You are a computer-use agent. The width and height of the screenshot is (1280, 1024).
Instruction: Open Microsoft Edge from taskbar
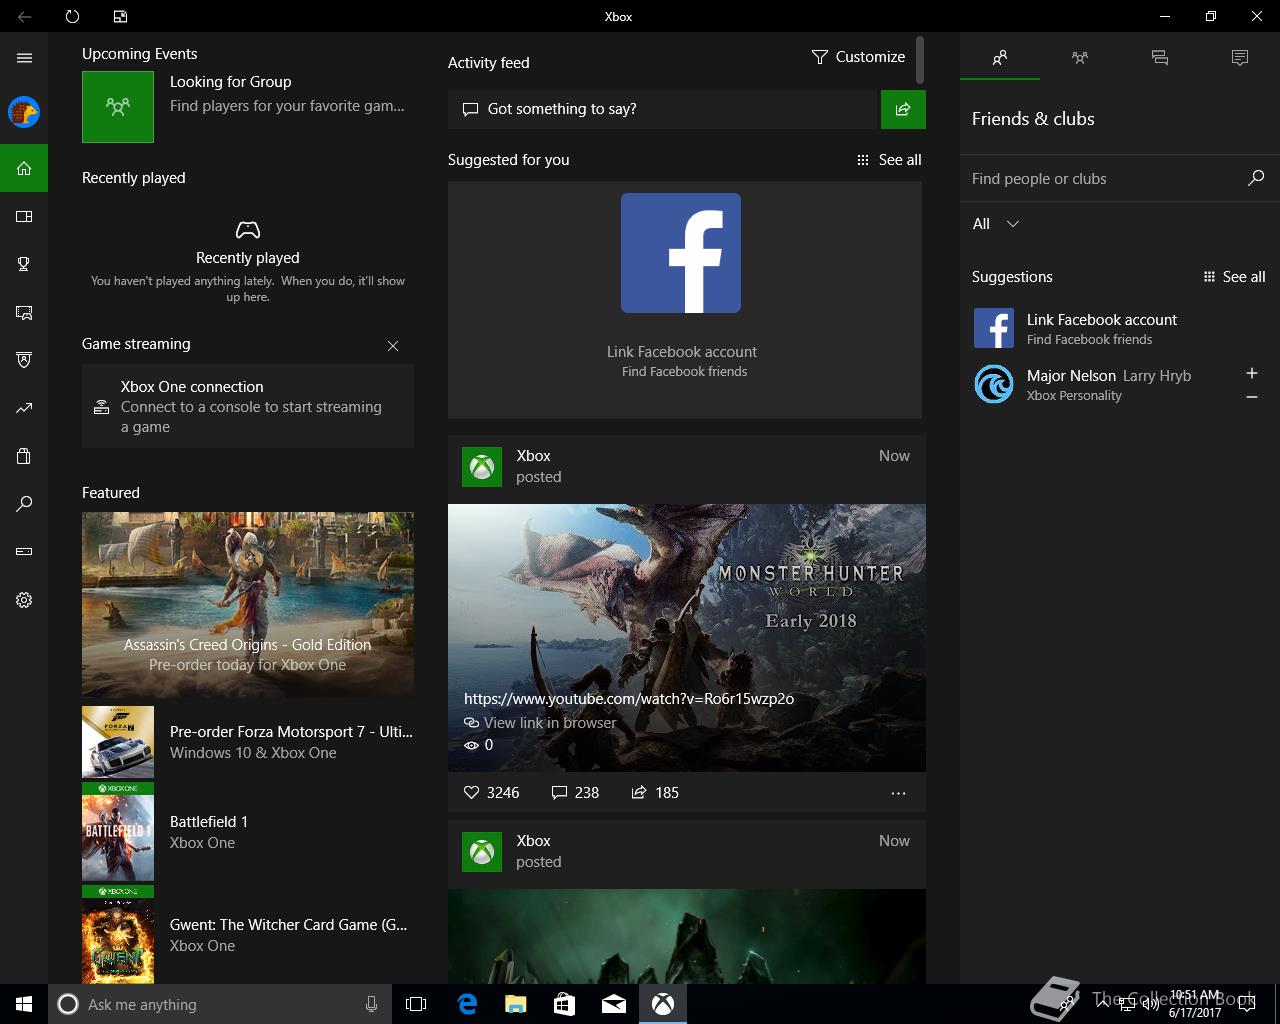467,1004
